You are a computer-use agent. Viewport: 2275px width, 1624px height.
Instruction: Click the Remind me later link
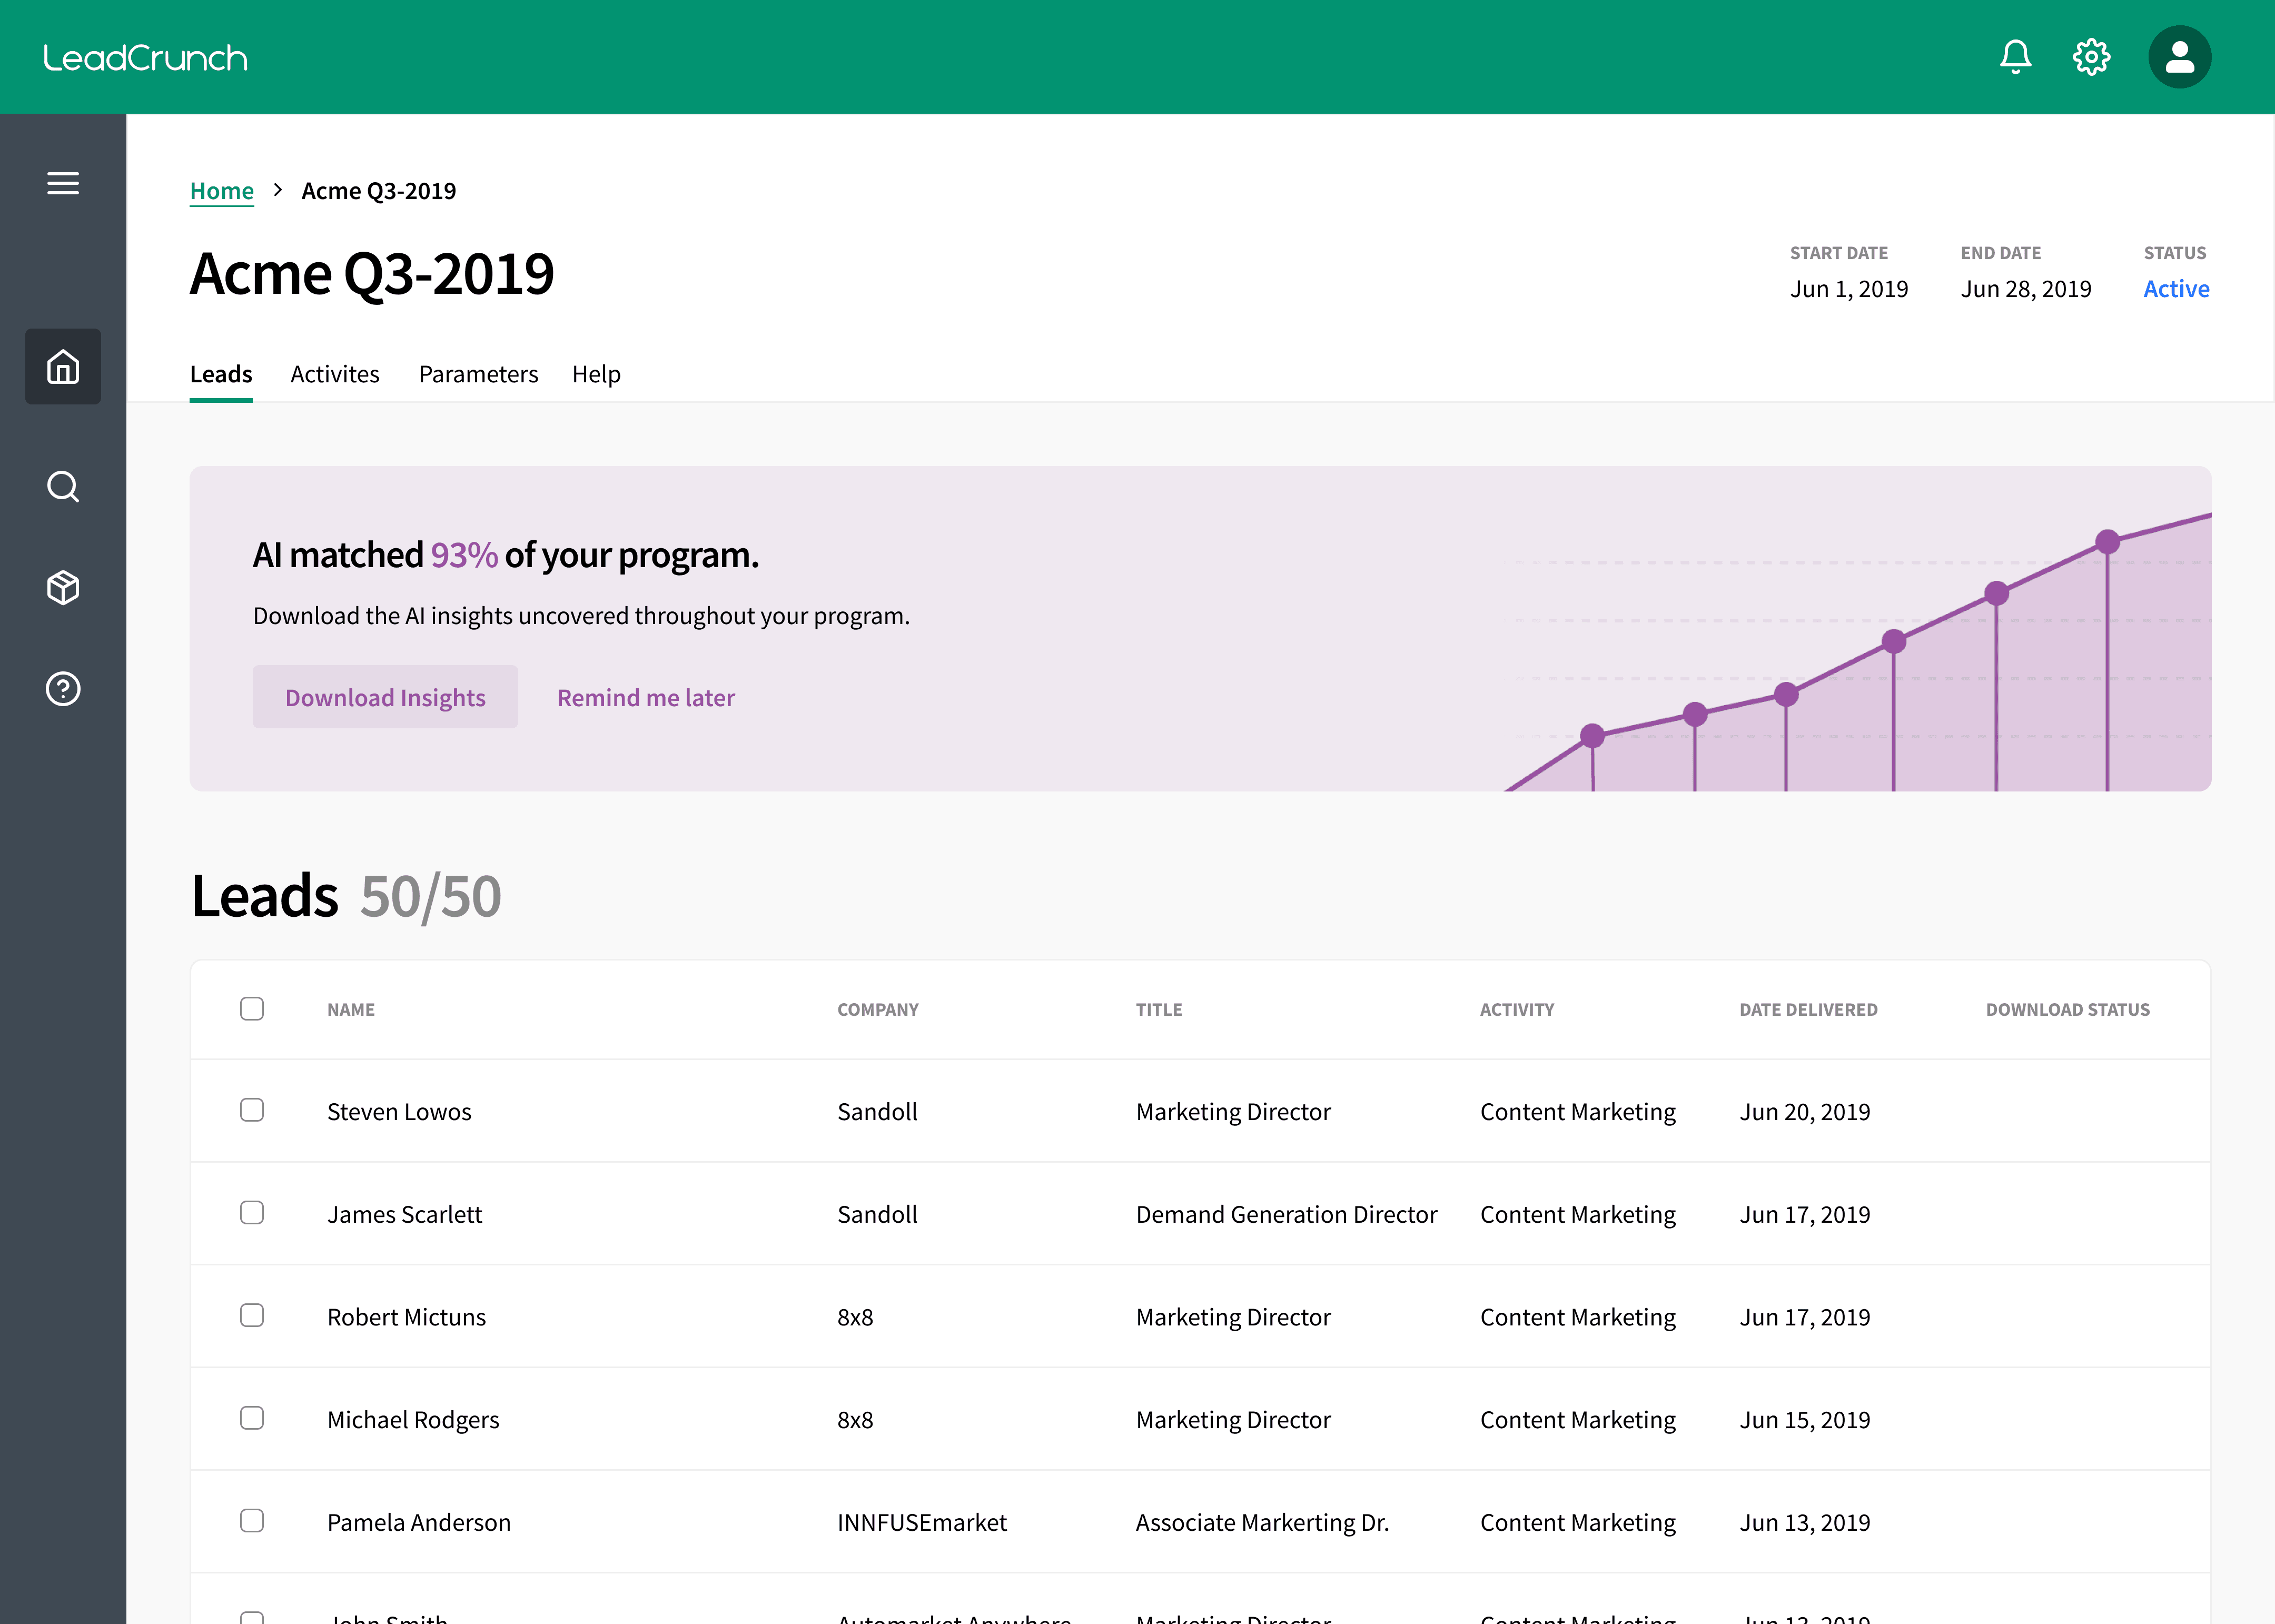(x=646, y=697)
